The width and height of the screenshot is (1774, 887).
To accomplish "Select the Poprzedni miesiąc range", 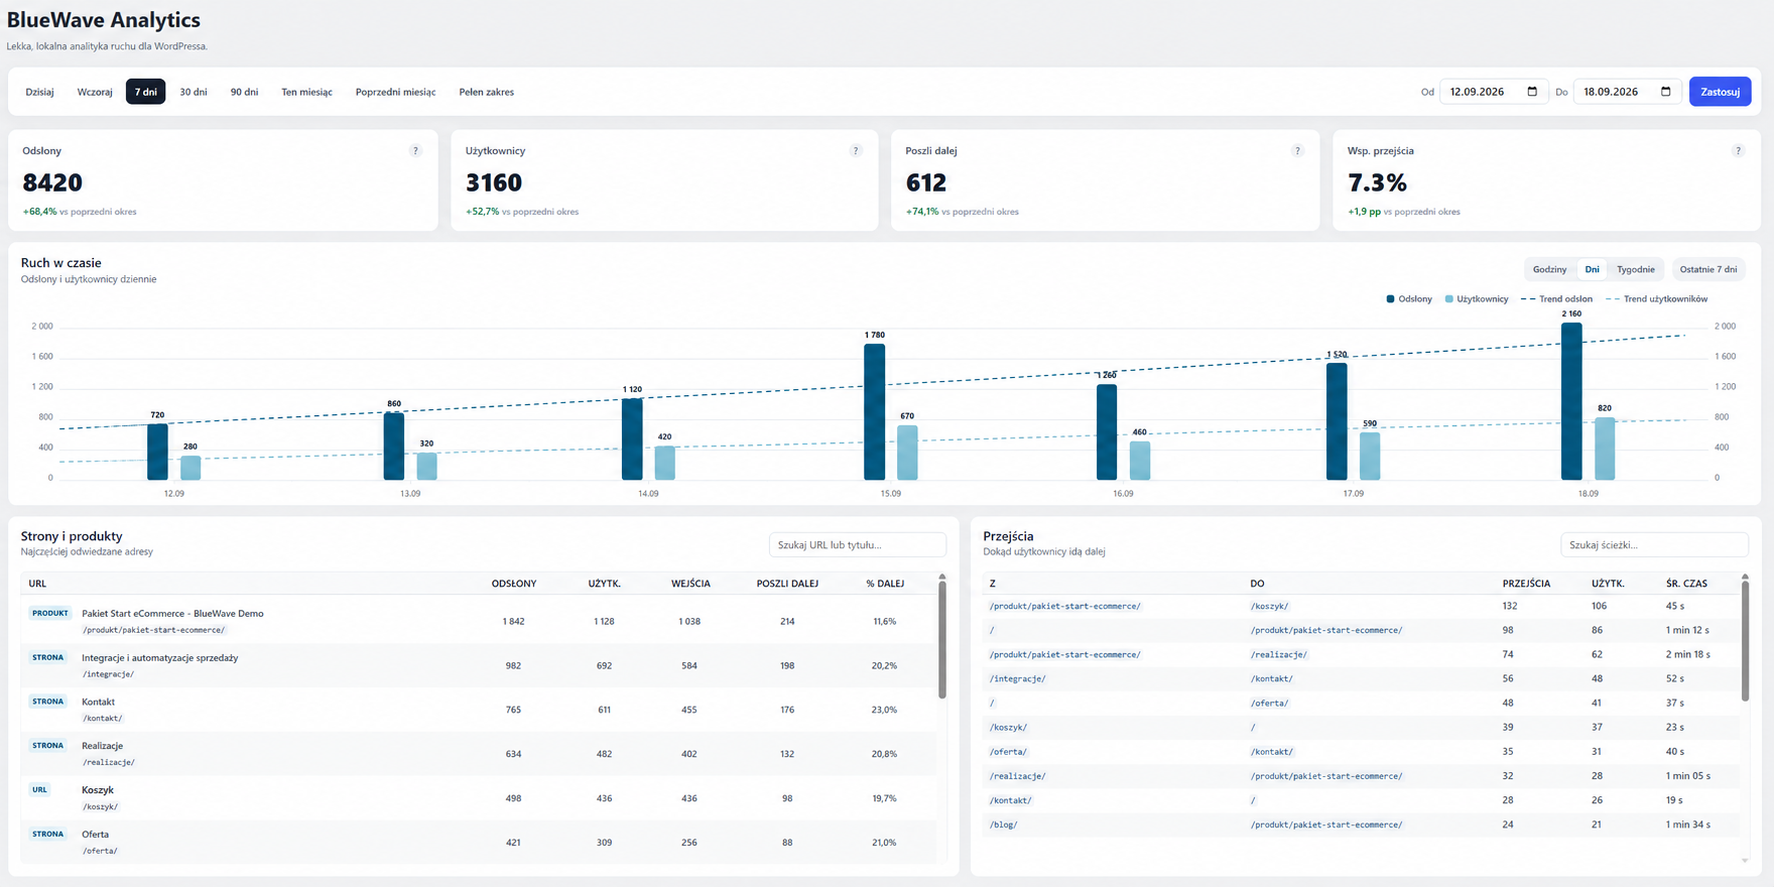I will click(395, 92).
